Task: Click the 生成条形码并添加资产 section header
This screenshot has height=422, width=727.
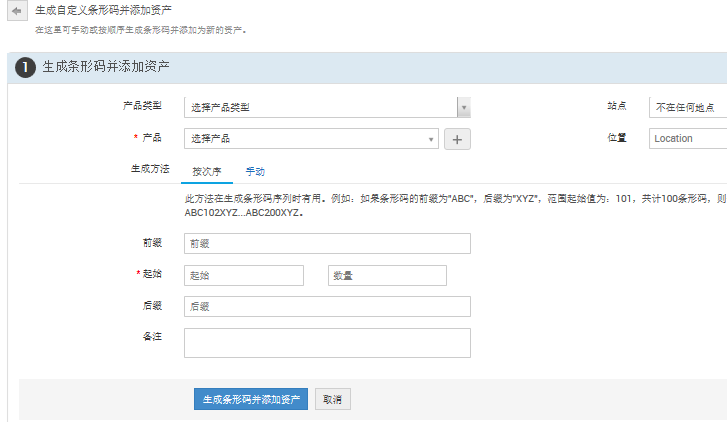Action: (106, 67)
